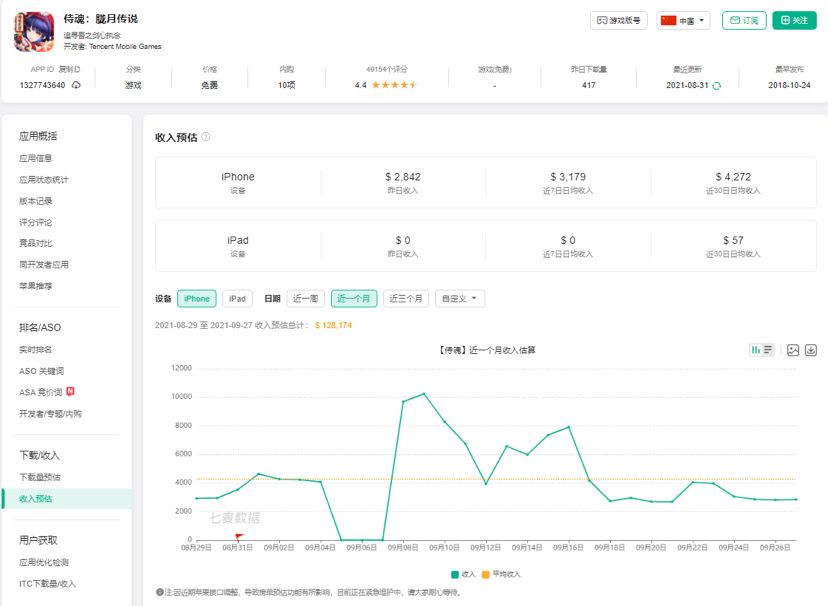This screenshot has width=828, height=606.
Task: Click the red flag marker on the chart
Action: (239, 537)
